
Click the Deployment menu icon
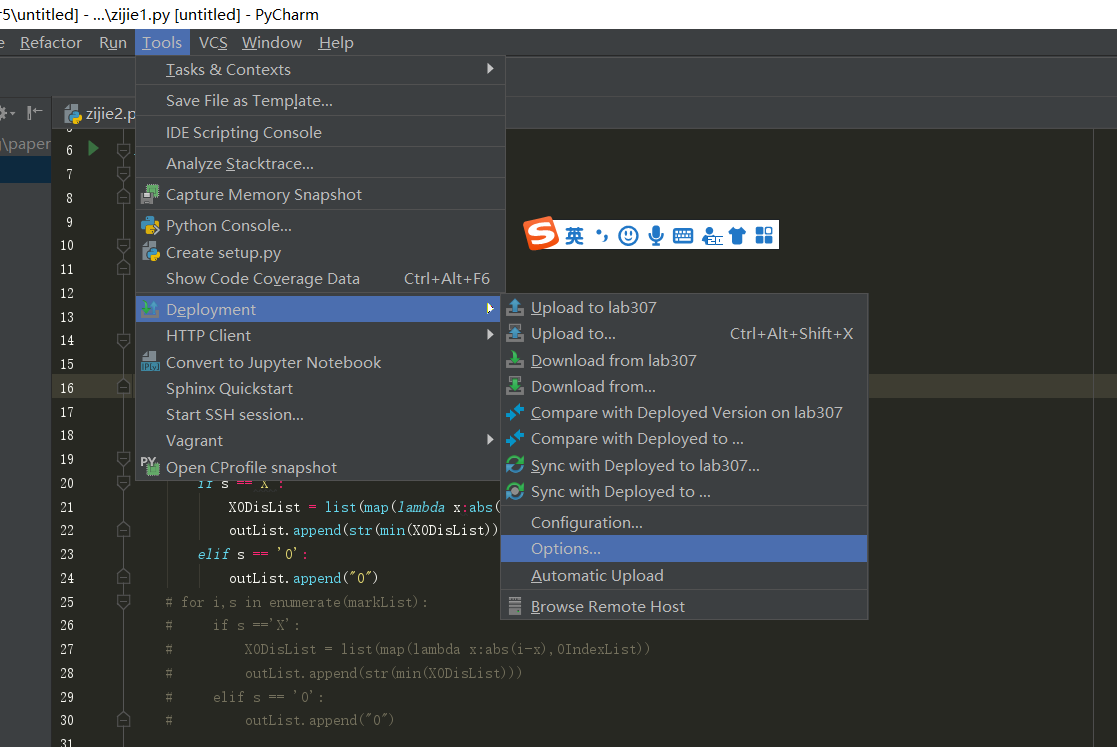pos(150,309)
